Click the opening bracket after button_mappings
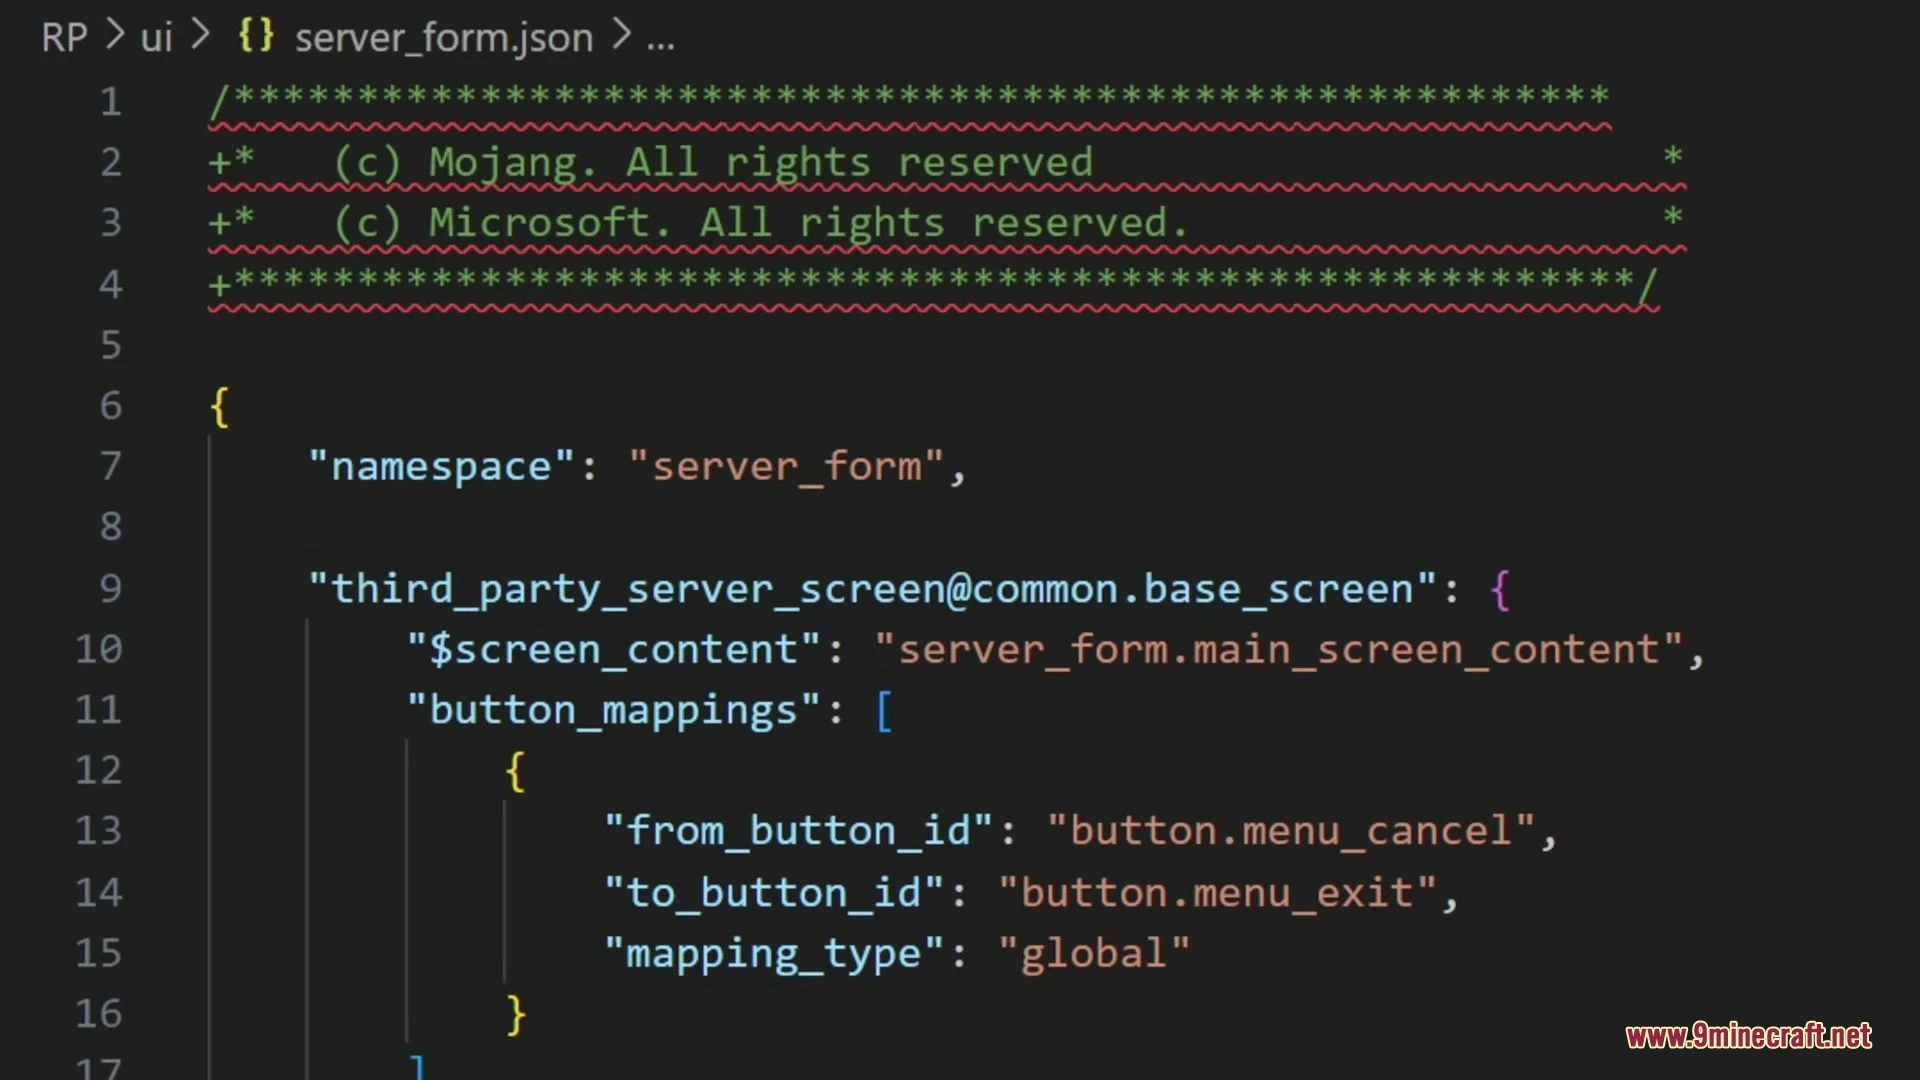The height and width of the screenshot is (1080, 1920). (x=884, y=712)
